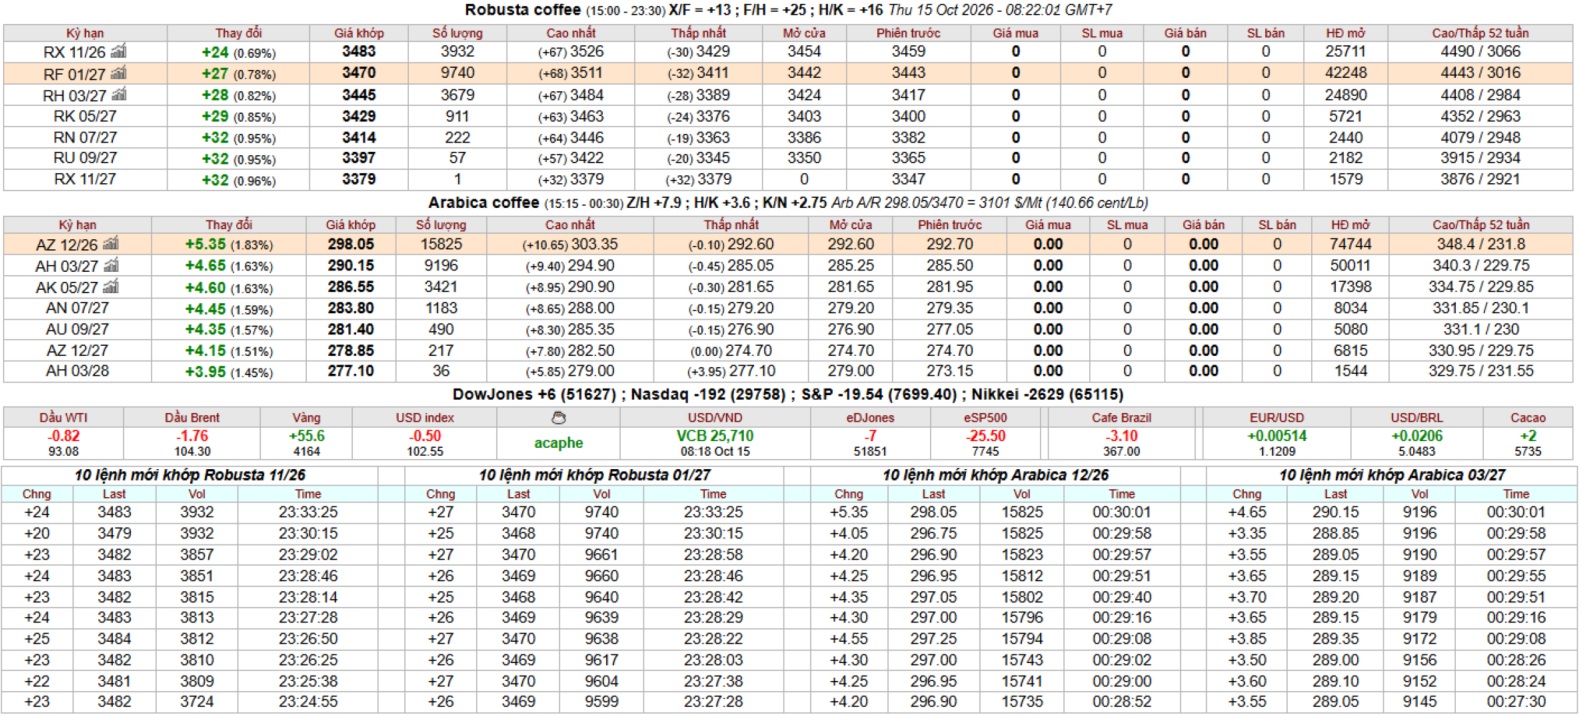Screen dimensions: 1582x717
Task: Open the chart icon beside AH 03/27
Action: [x=110, y=265]
